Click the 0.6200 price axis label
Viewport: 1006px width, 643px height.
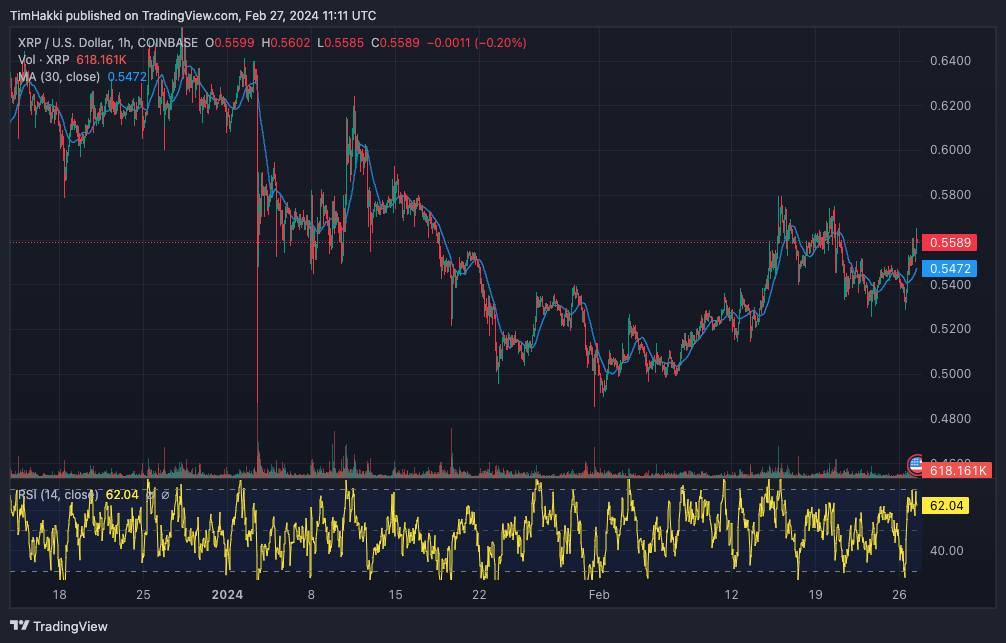coord(950,105)
